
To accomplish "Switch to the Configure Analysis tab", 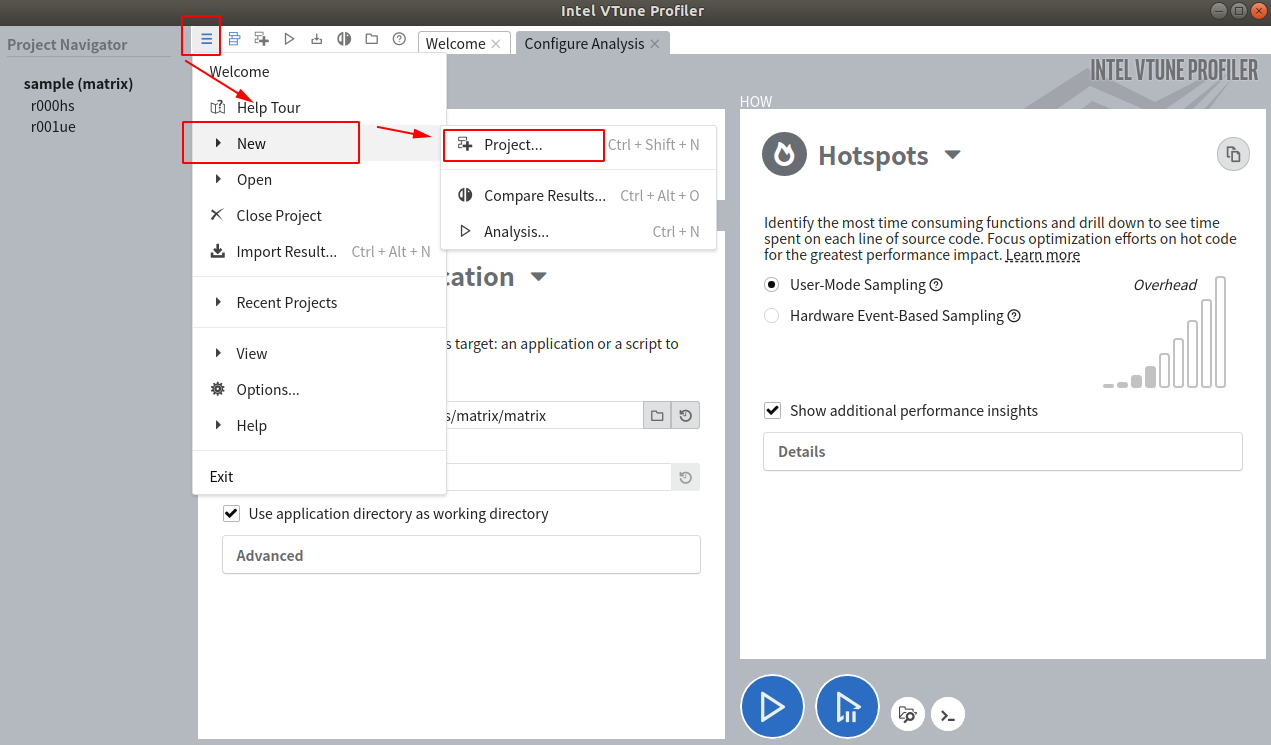I will point(584,44).
